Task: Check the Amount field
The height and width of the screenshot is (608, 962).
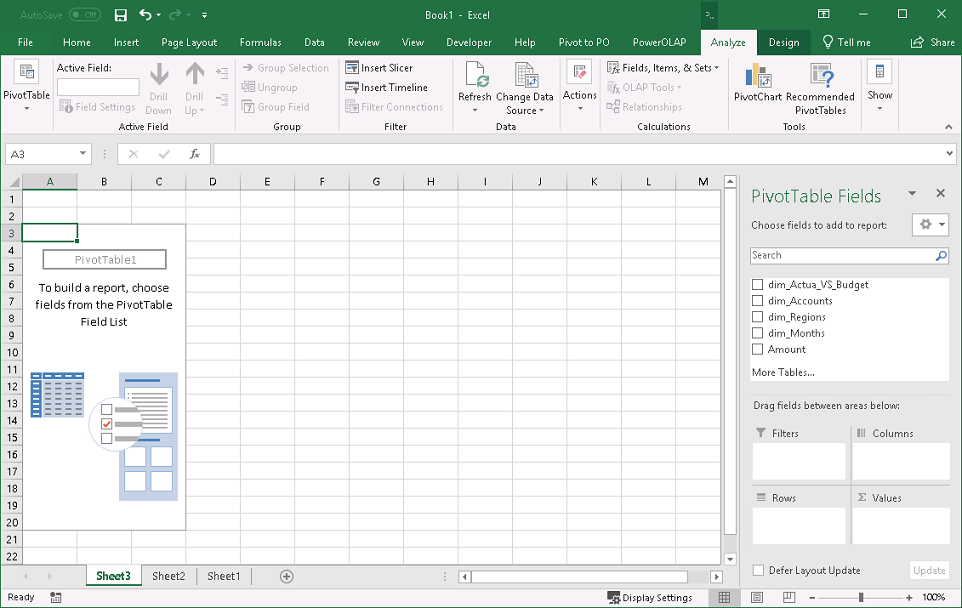Action: pyautogui.click(x=758, y=349)
